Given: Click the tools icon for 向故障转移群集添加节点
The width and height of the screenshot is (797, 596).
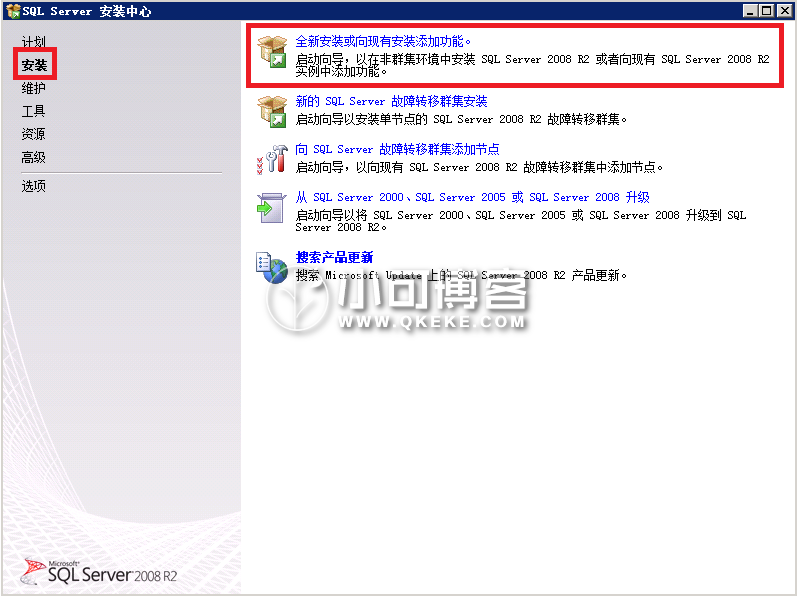Looking at the screenshot, I should point(272,159).
